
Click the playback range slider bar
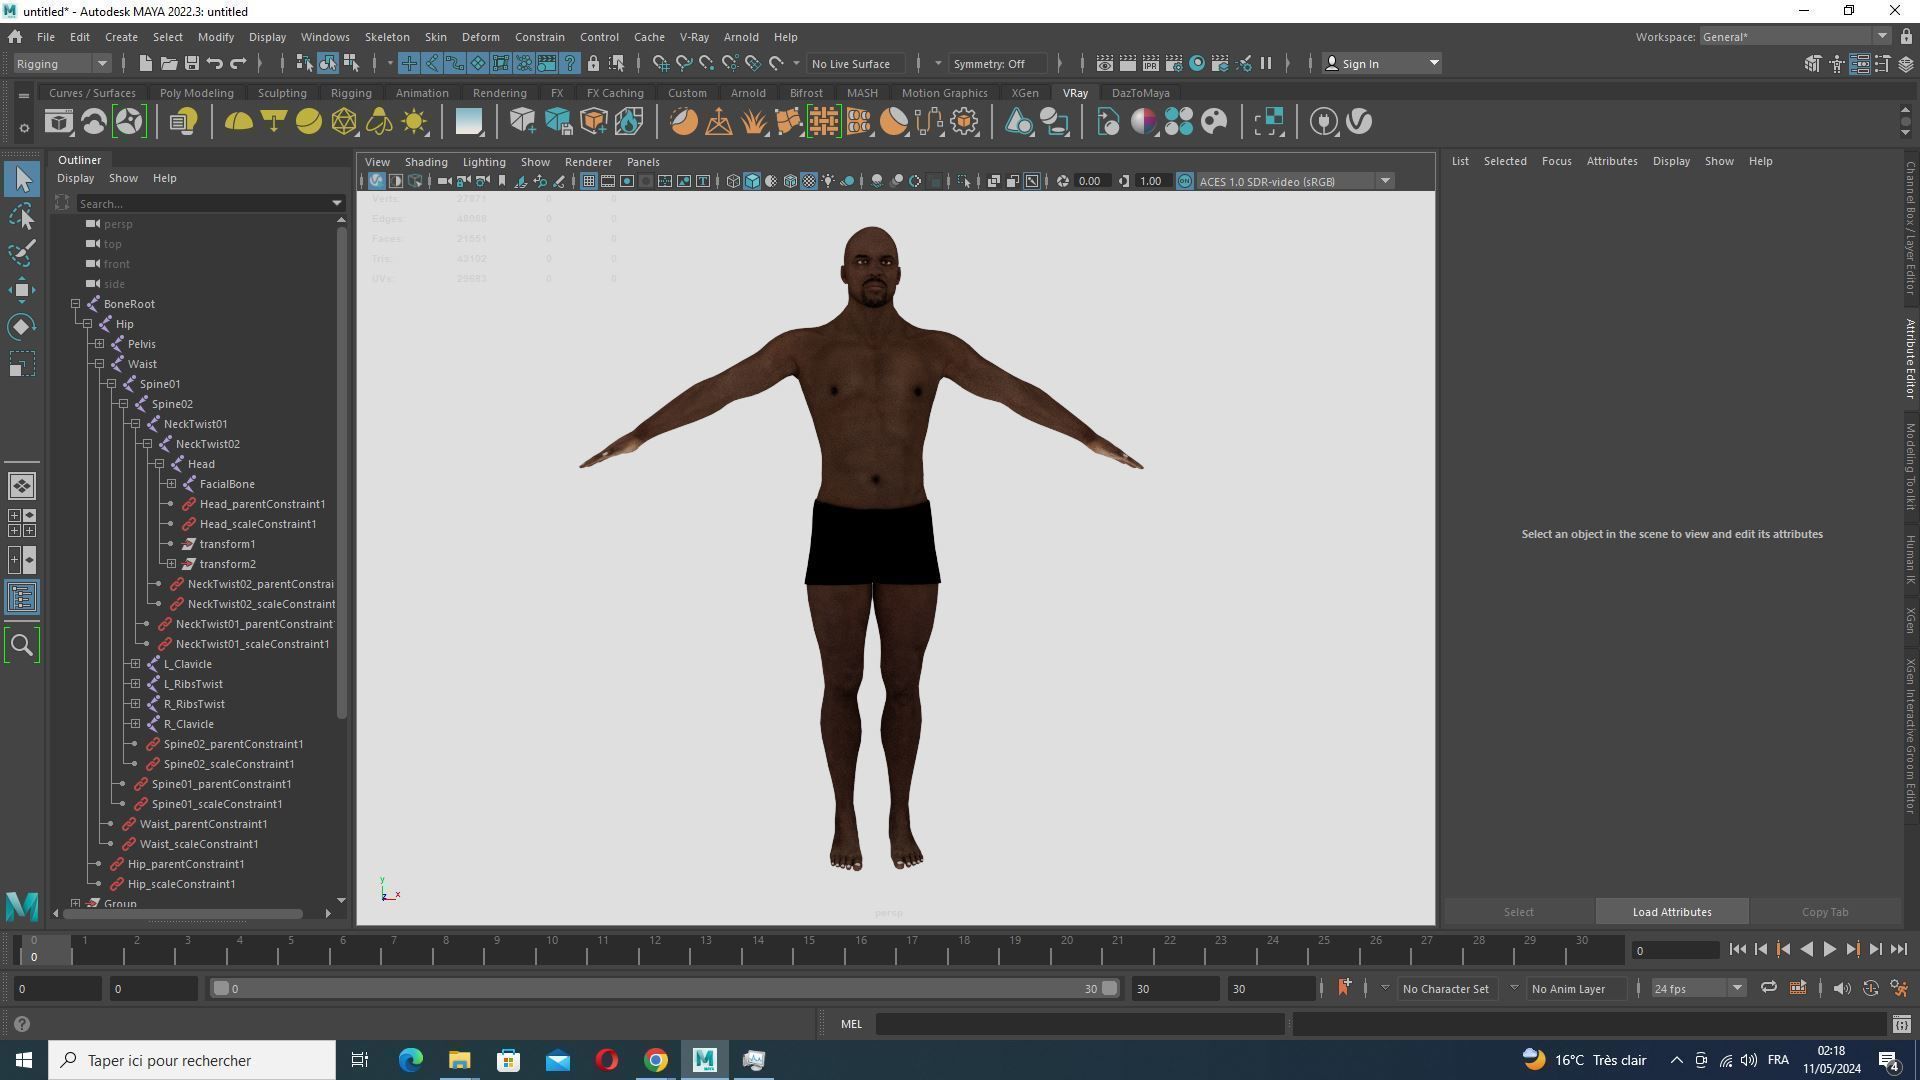[665, 989]
